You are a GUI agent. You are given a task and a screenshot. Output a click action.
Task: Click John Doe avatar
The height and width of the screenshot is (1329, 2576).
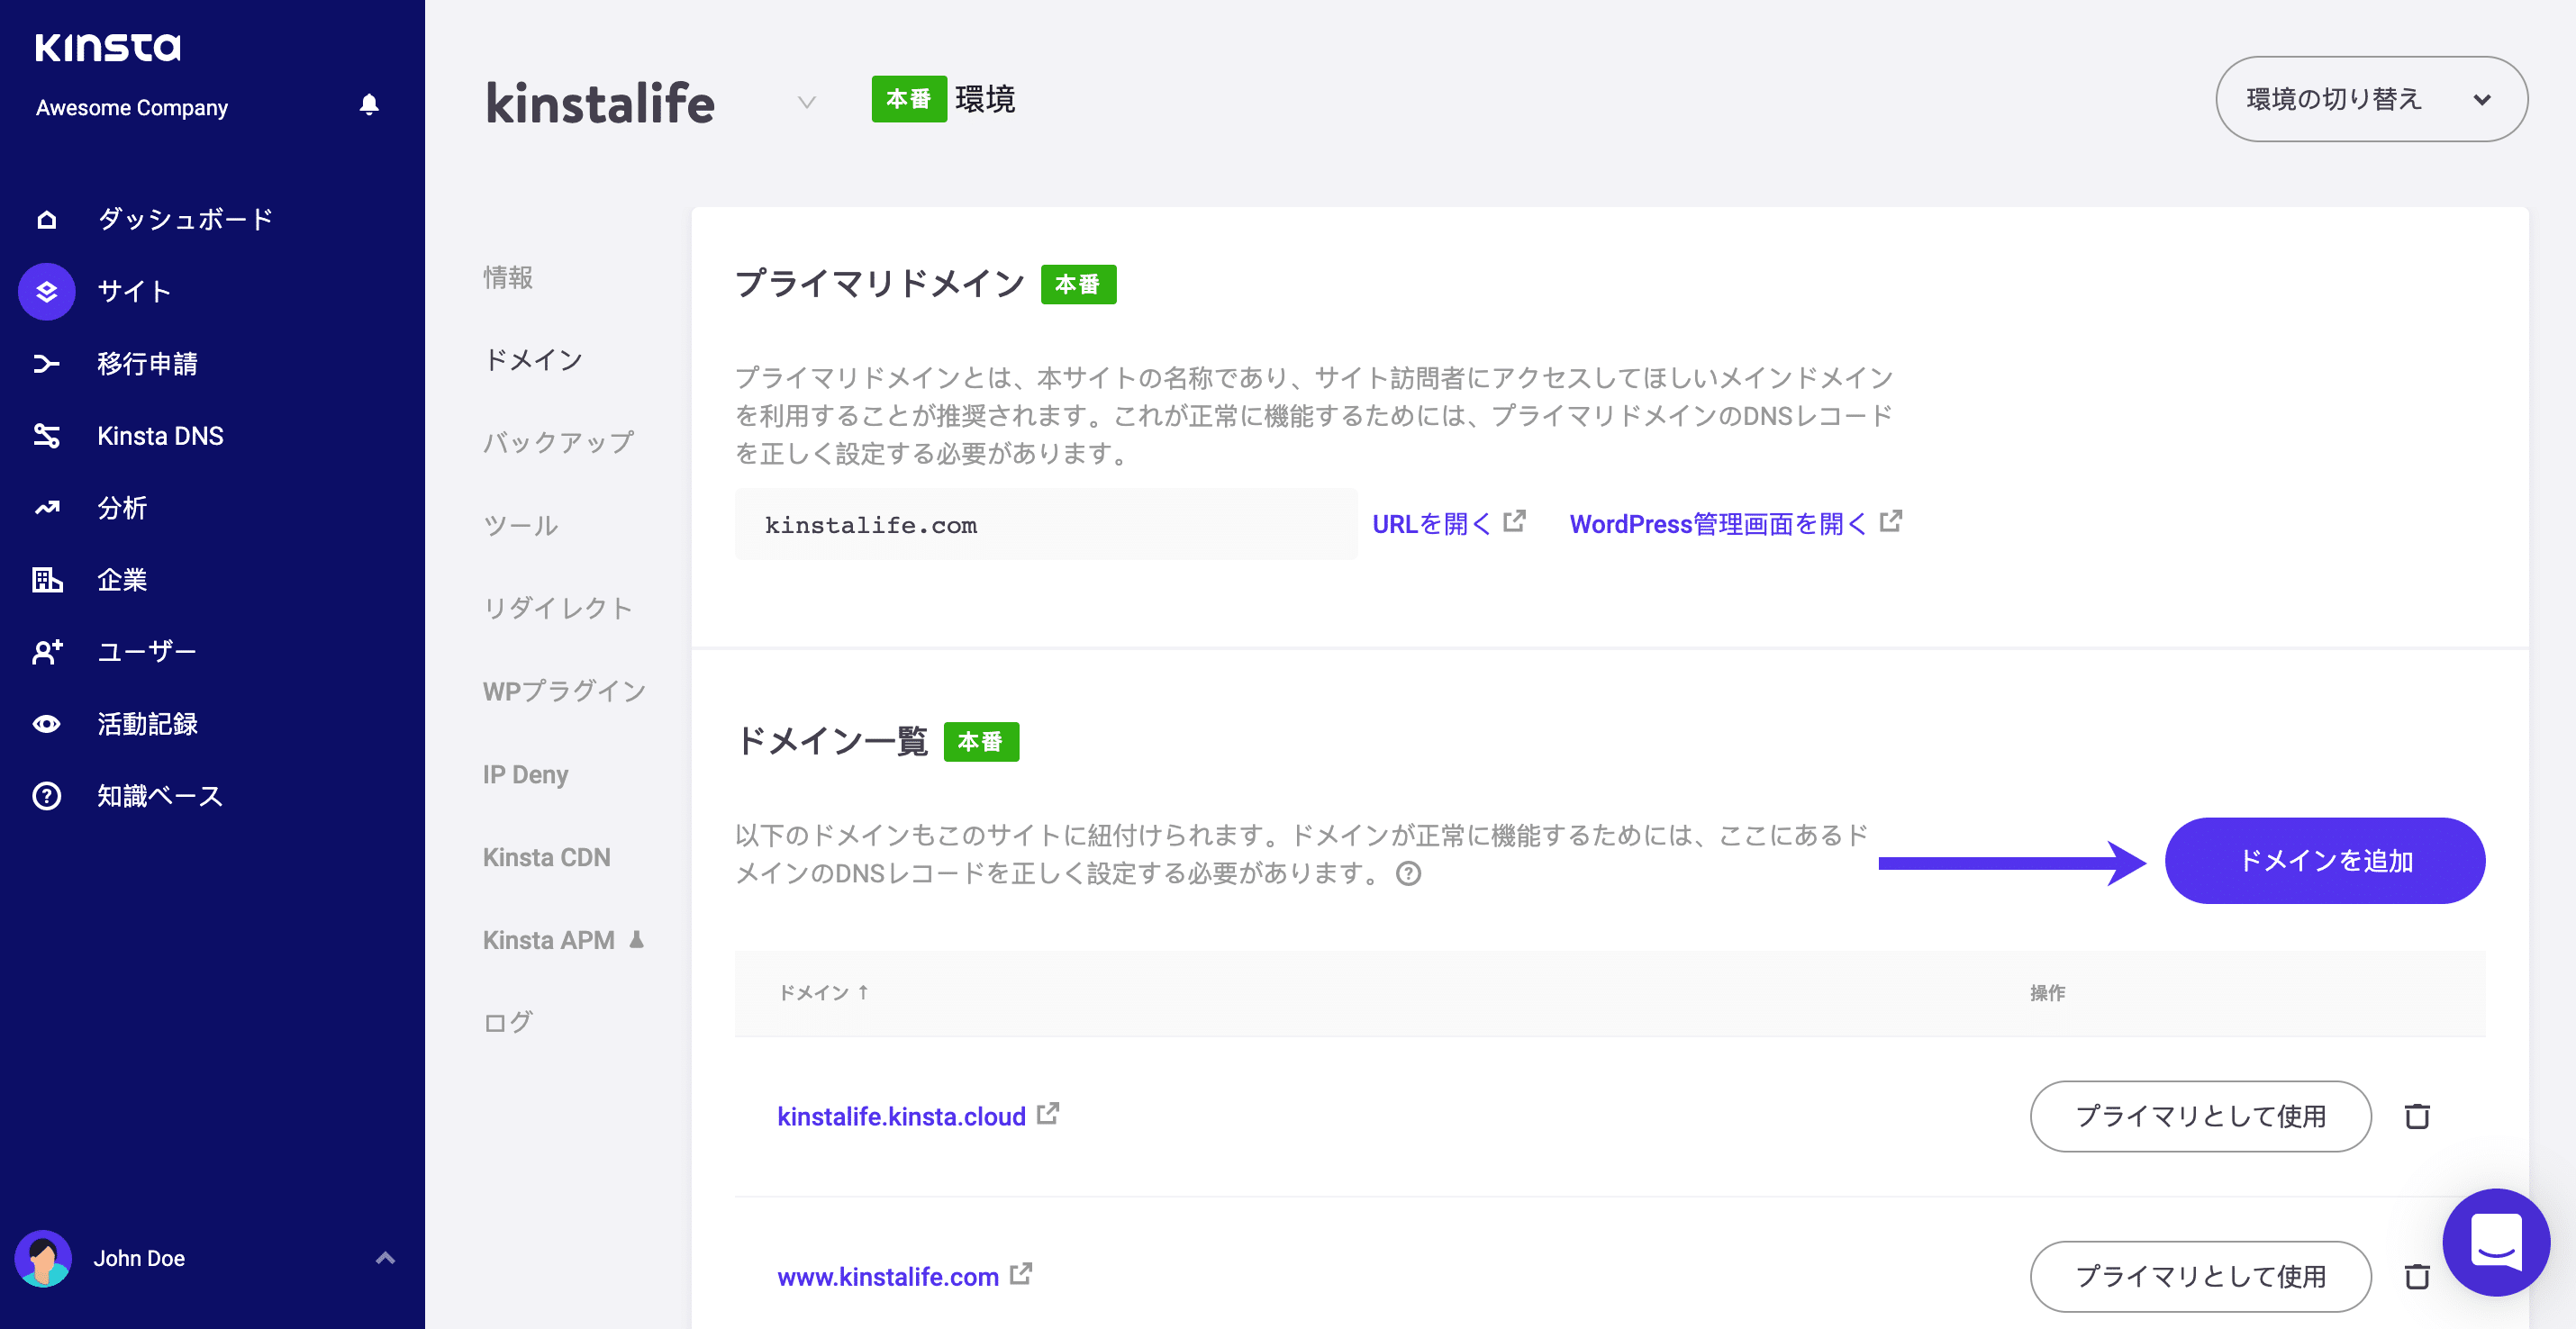[x=43, y=1258]
